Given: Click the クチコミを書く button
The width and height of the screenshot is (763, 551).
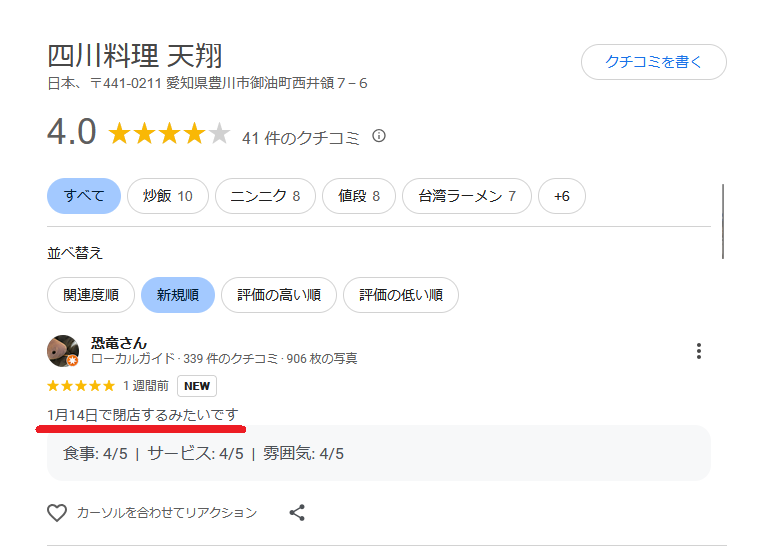Looking at the screenshot, I should [x=653, y=62].
